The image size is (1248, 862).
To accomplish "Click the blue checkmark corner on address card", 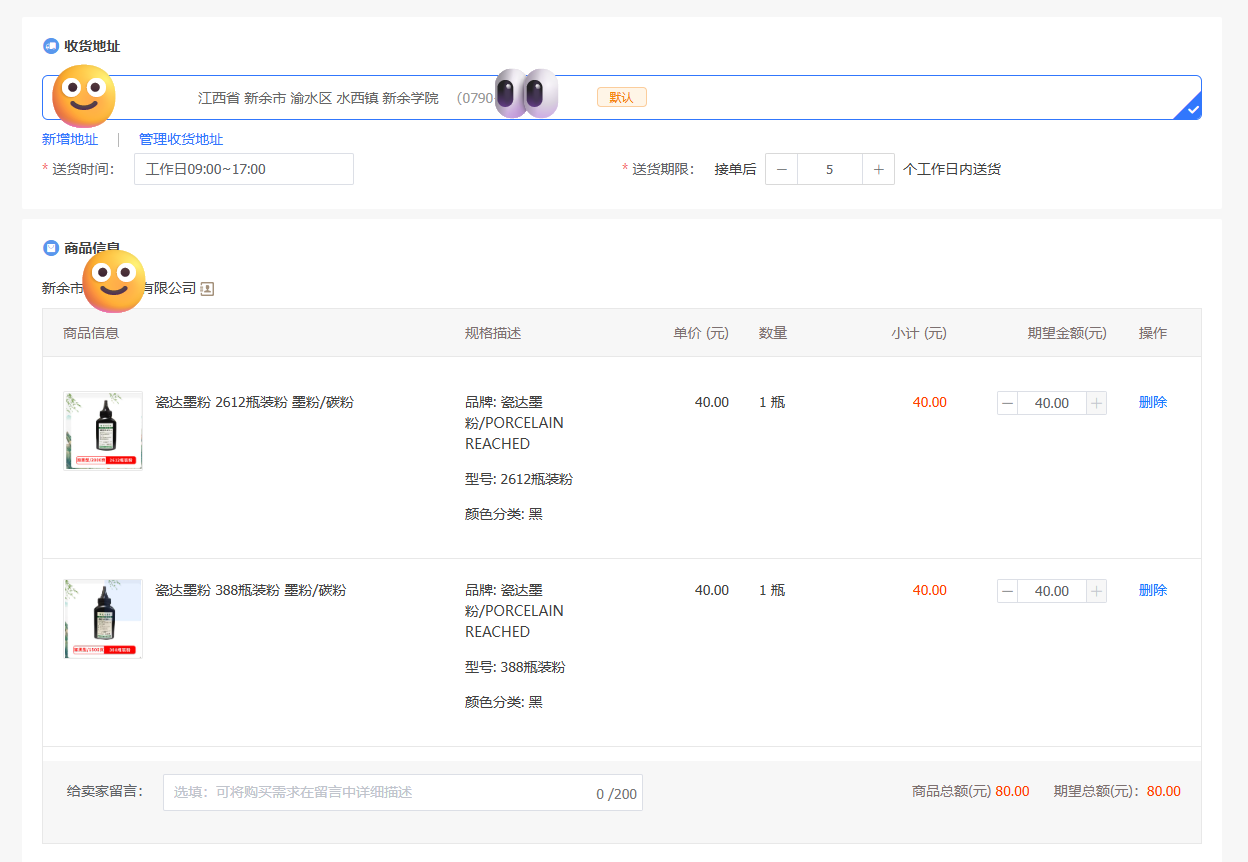I will pos(1190,108).
